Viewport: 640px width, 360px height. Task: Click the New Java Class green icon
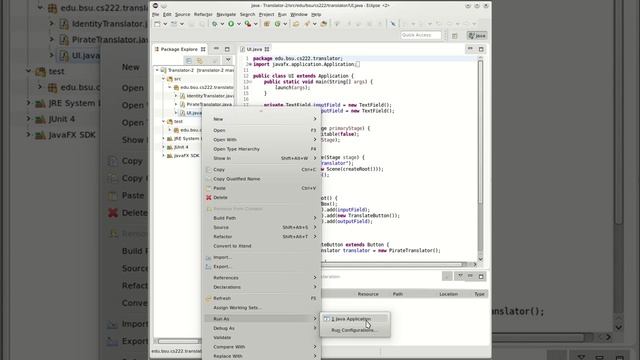(278, 24)
